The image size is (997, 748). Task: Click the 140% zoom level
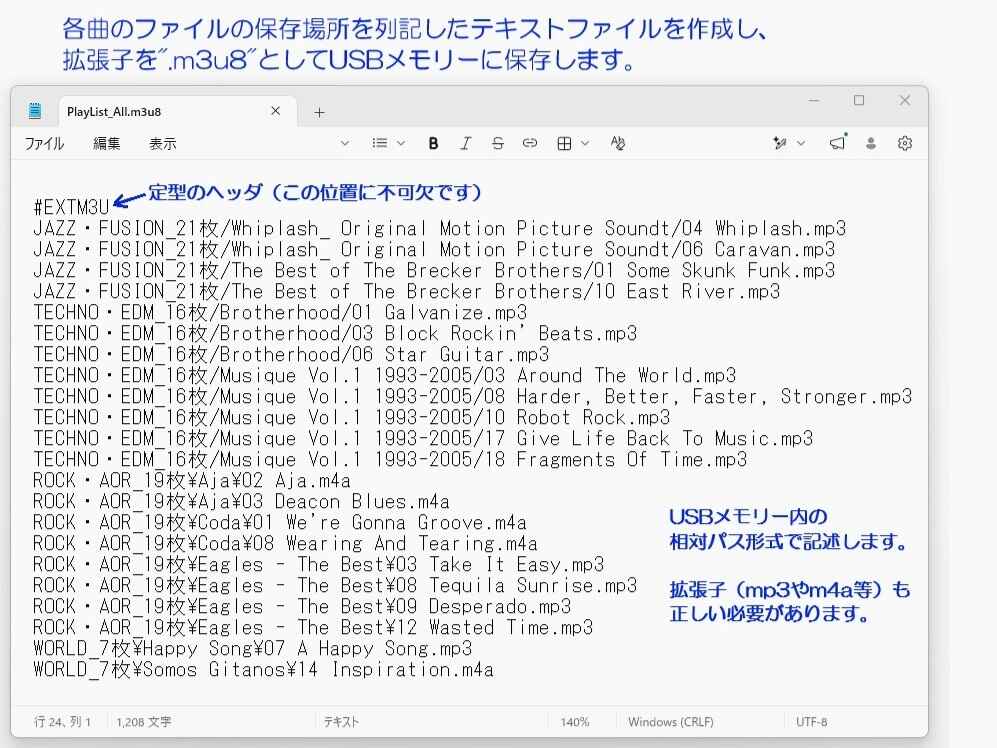(575, 722)
